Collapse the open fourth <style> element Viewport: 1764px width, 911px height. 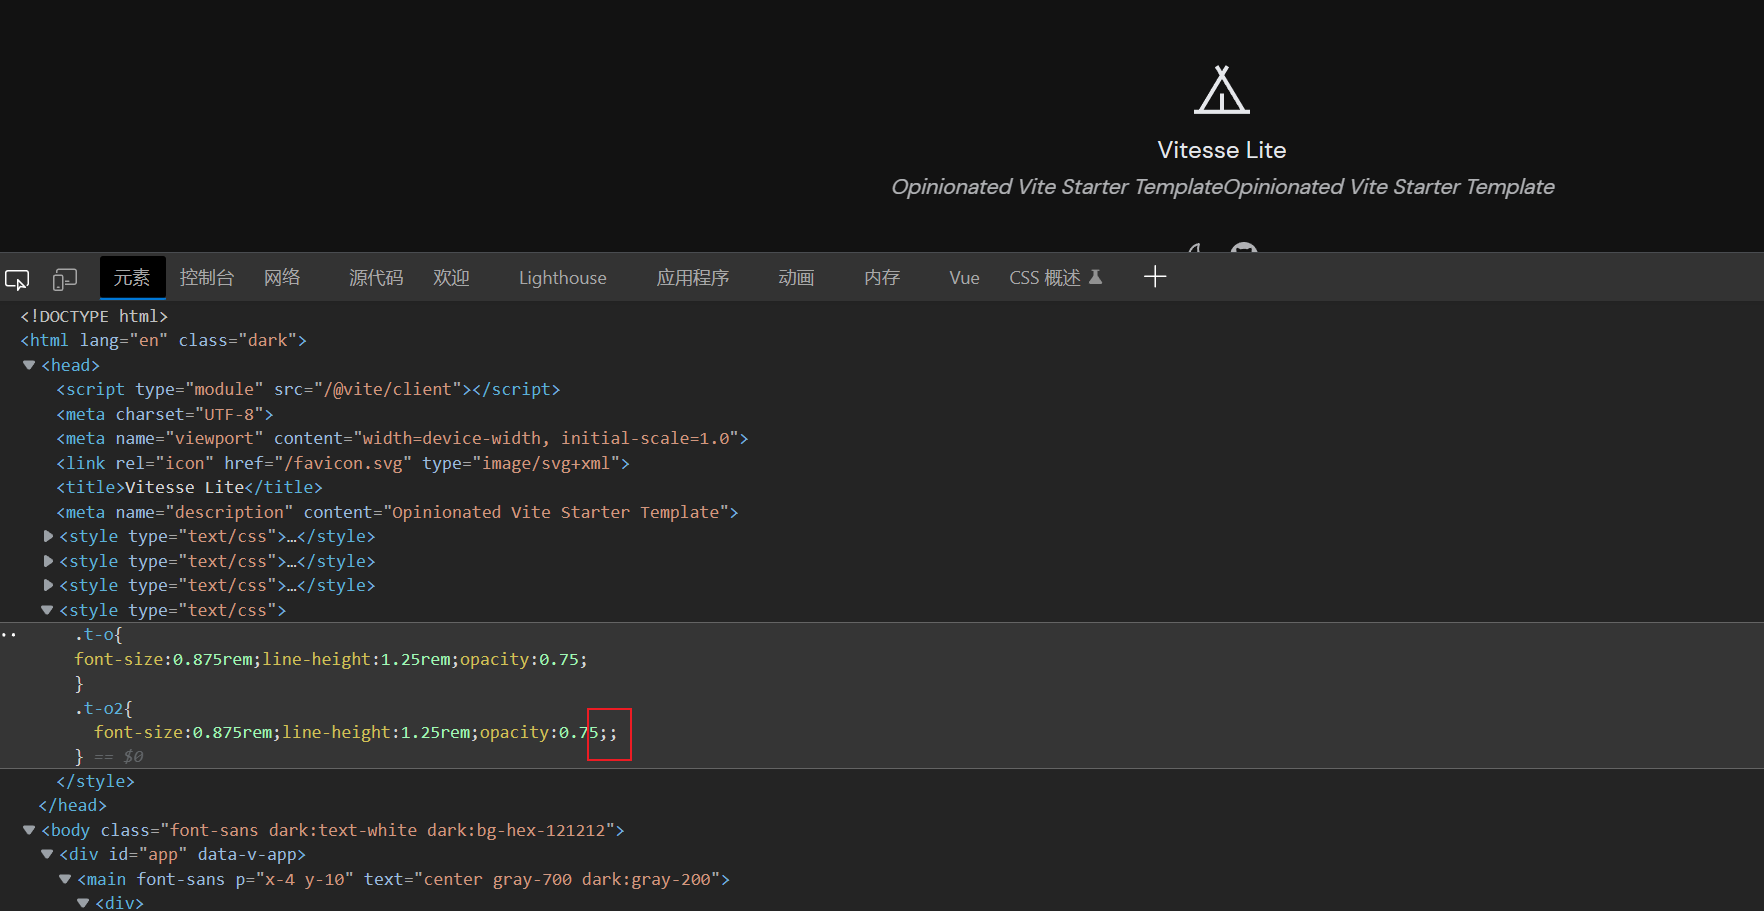(46, 610)
